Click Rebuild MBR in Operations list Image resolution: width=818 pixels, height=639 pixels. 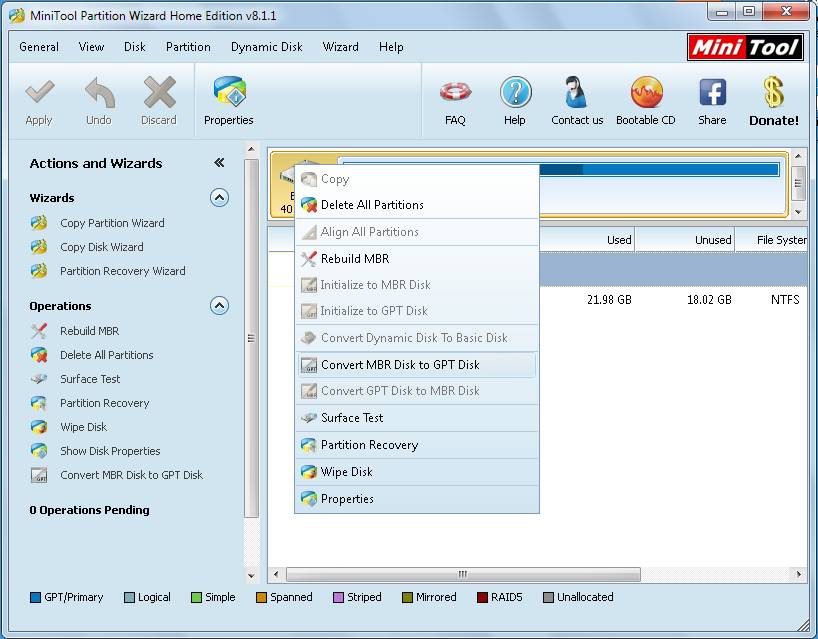[90, 331]
